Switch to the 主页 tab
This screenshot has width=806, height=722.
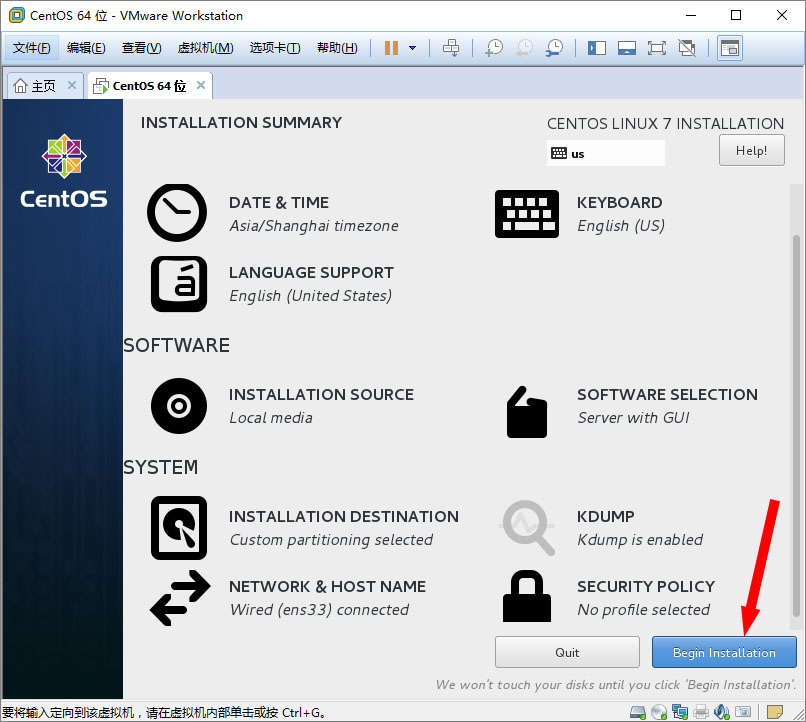pos(36,86)
